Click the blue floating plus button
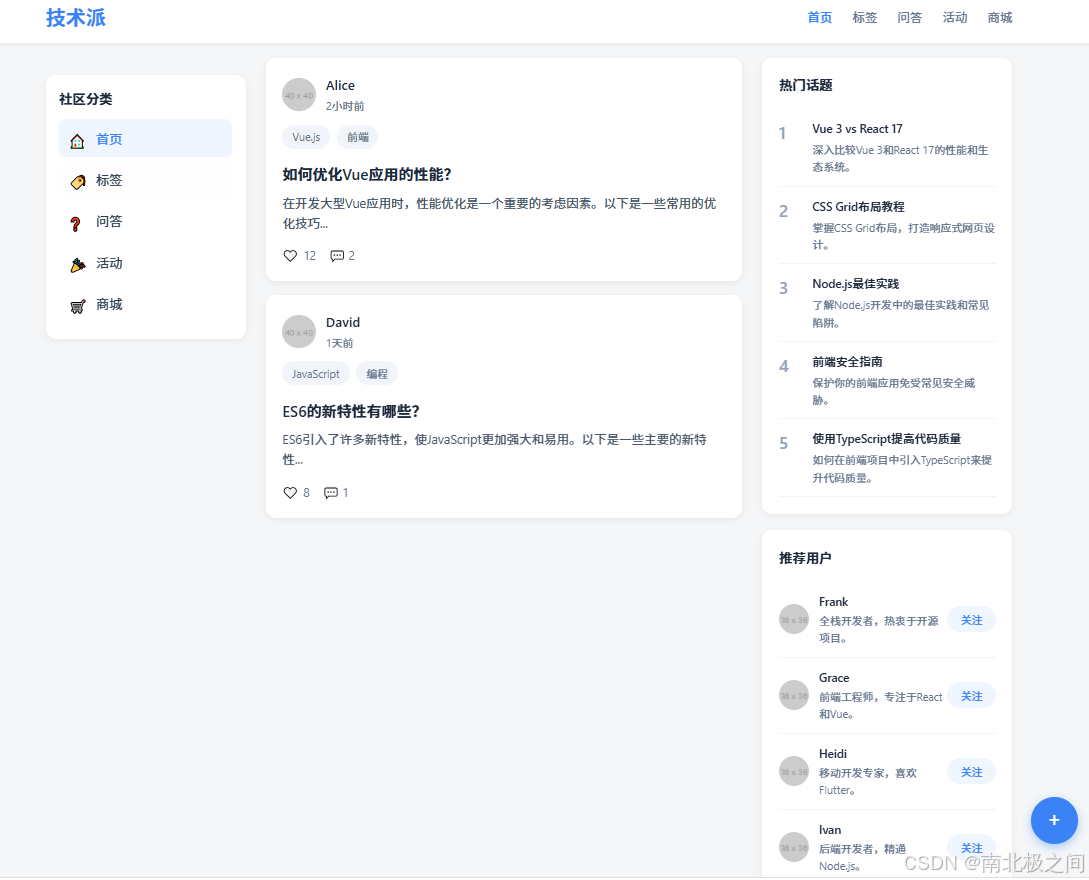 1054,820
